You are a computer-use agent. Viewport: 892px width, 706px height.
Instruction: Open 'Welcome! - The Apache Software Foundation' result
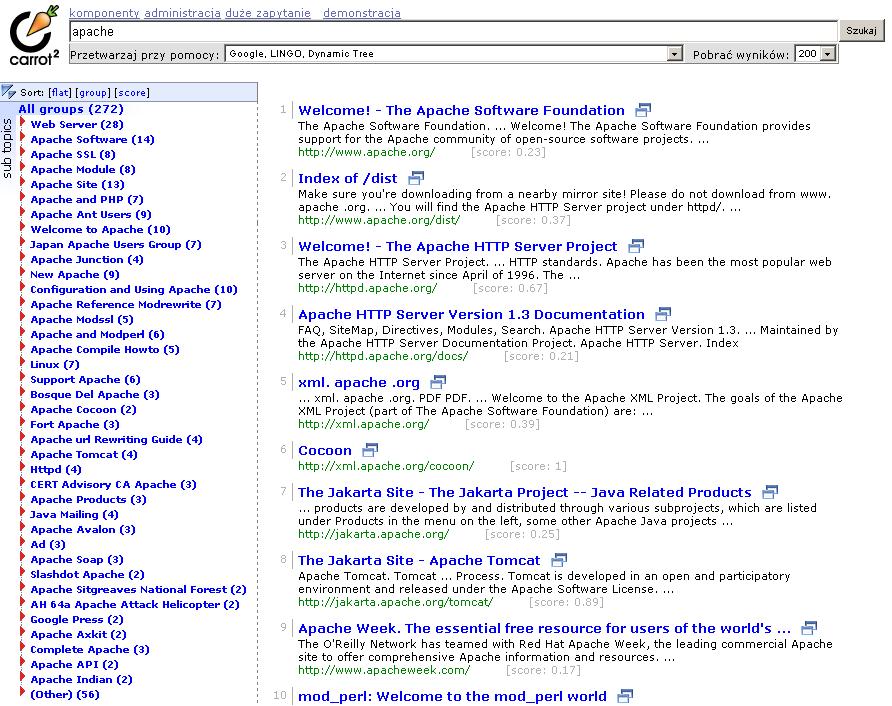coord(461,110)
